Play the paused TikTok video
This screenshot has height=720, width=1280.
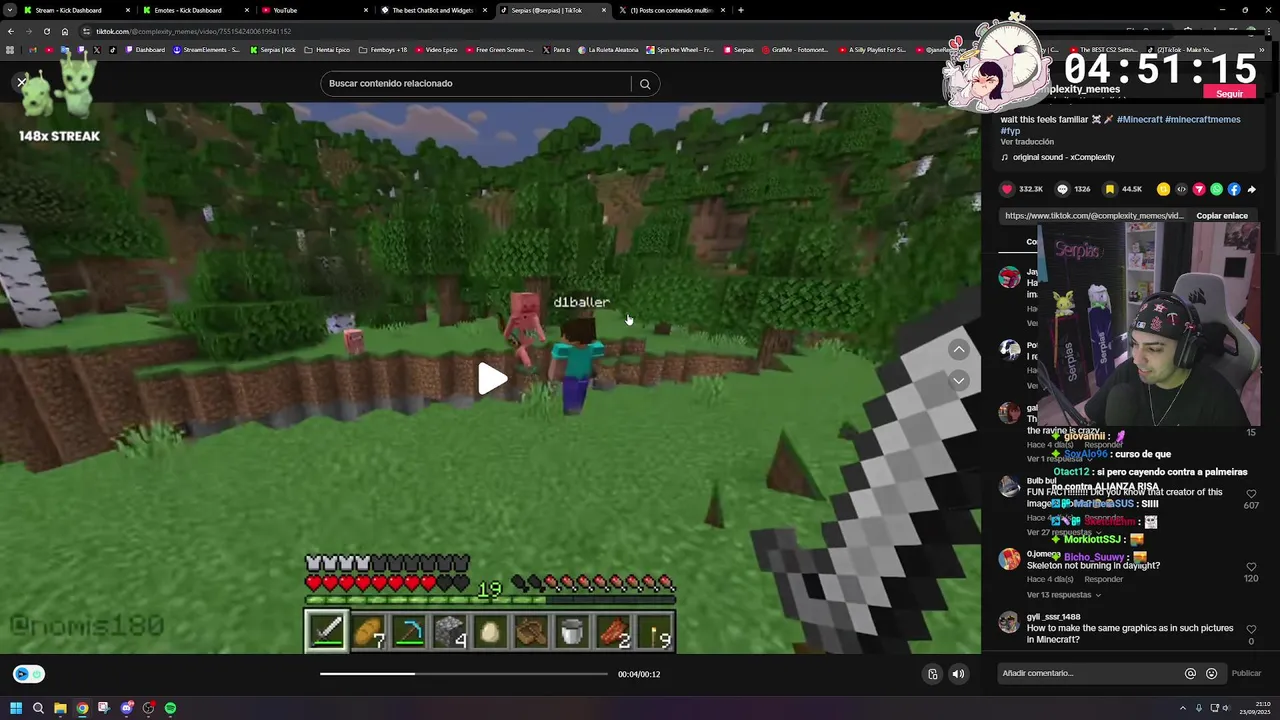[x=491, y=379]
